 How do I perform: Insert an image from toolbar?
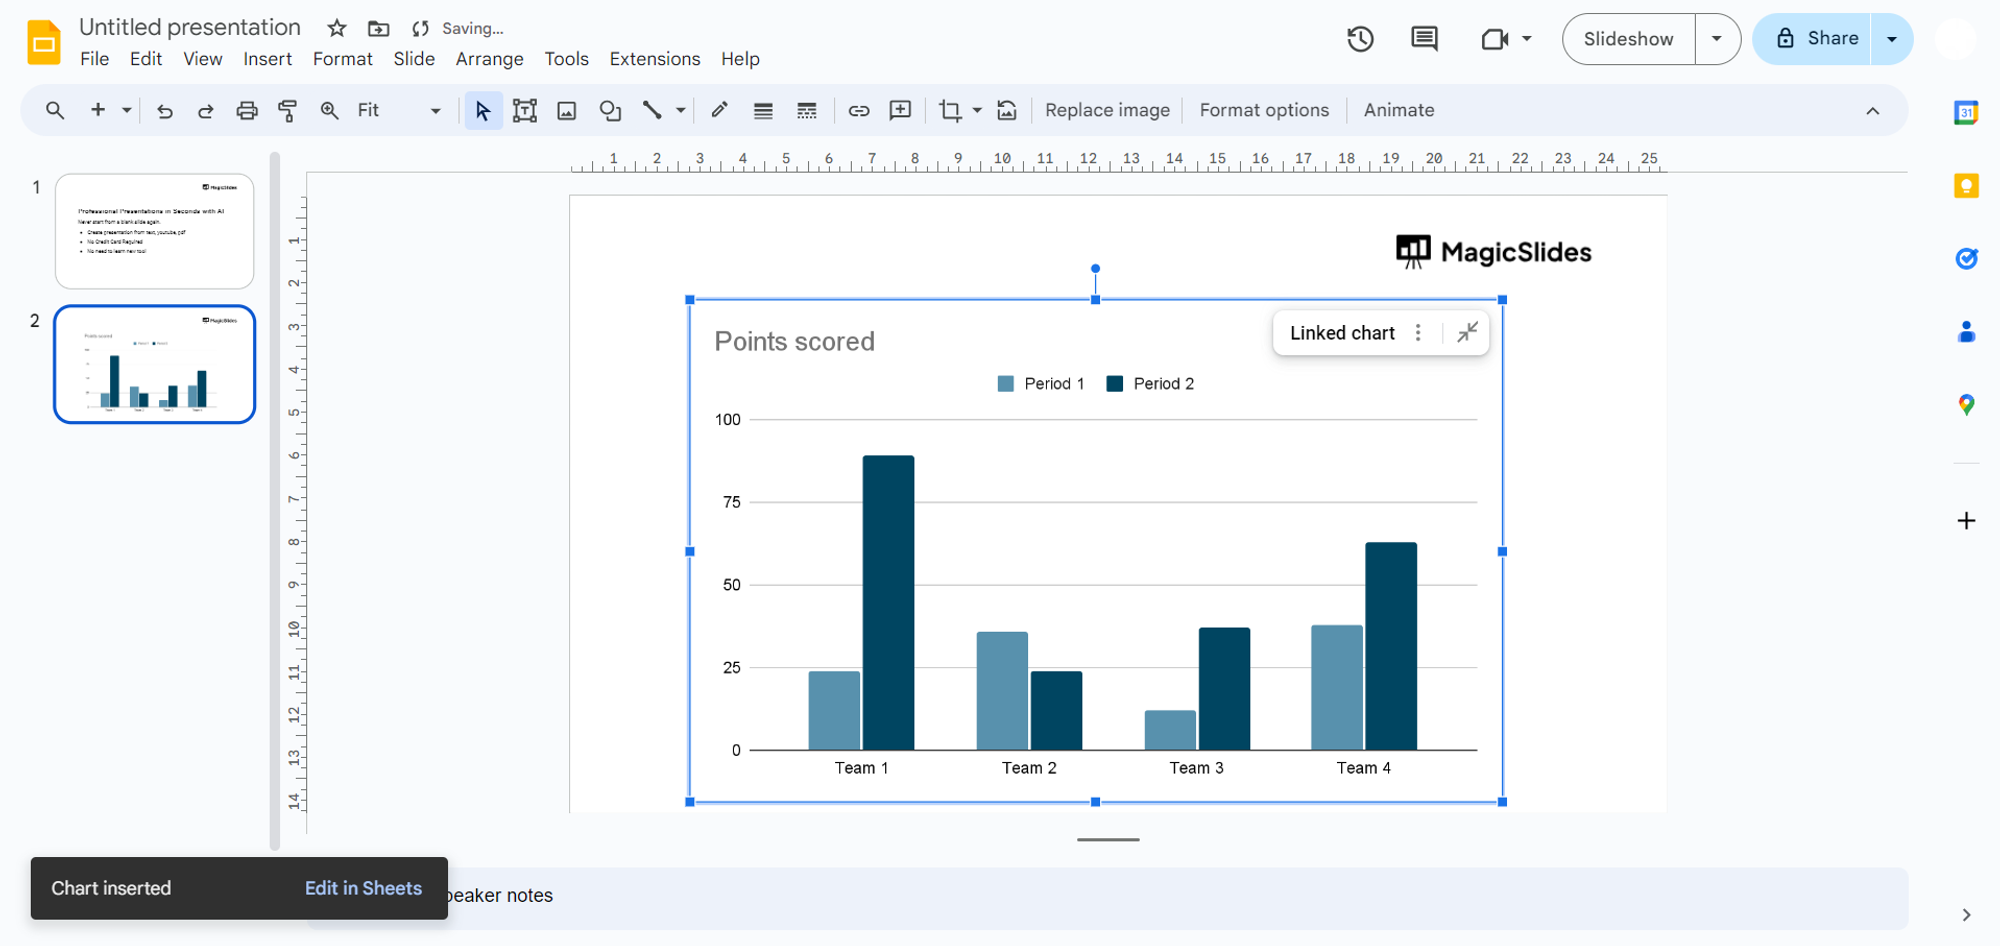click(x=567, y=110)
